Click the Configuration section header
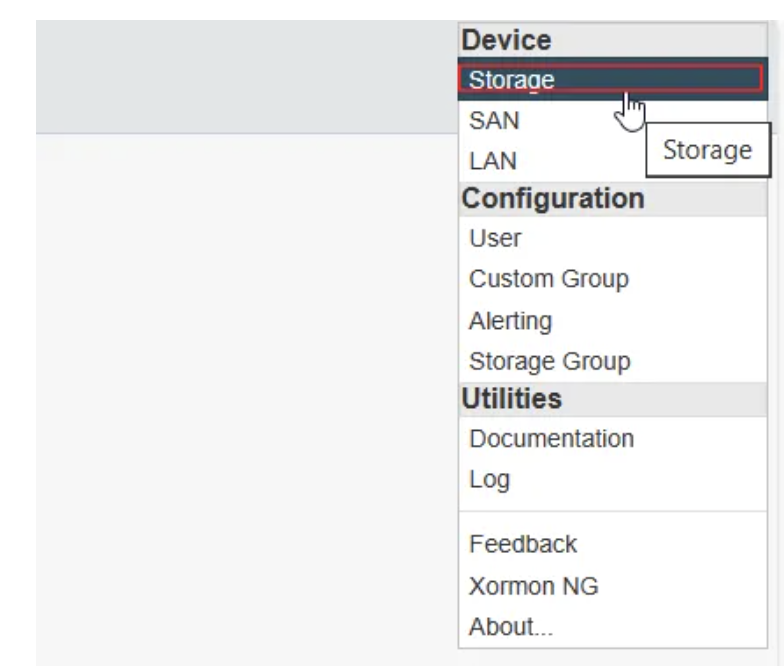This screenshot has width=784, height=666. [x=612, y=198]
